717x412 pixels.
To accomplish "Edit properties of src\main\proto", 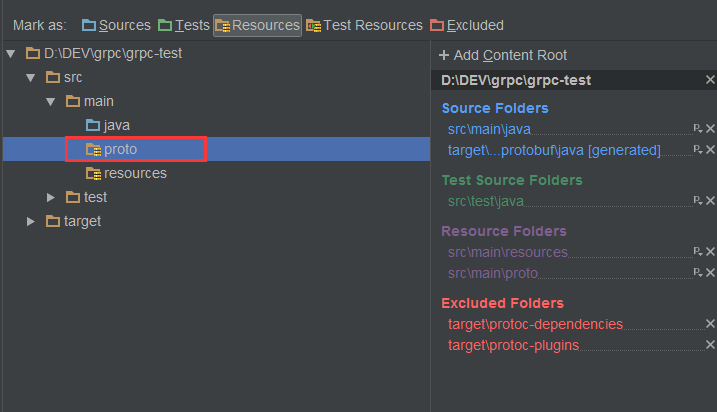I will tap(698, 273).
